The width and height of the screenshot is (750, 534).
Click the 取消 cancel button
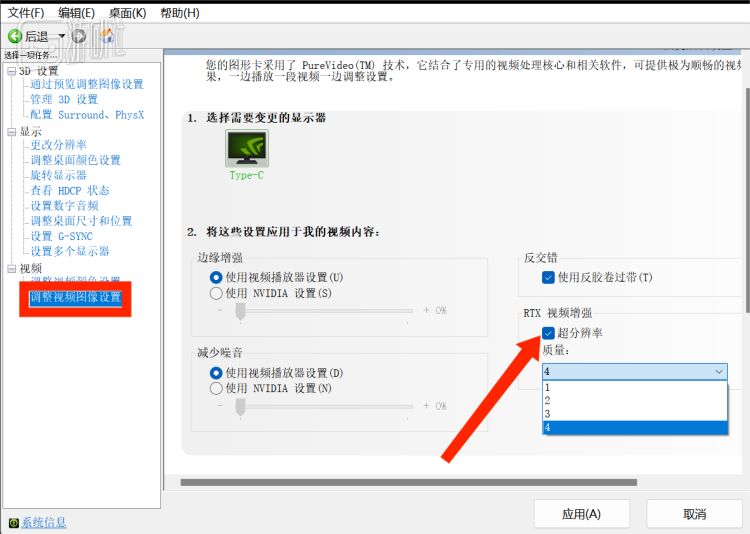click(x=695, y=514)
